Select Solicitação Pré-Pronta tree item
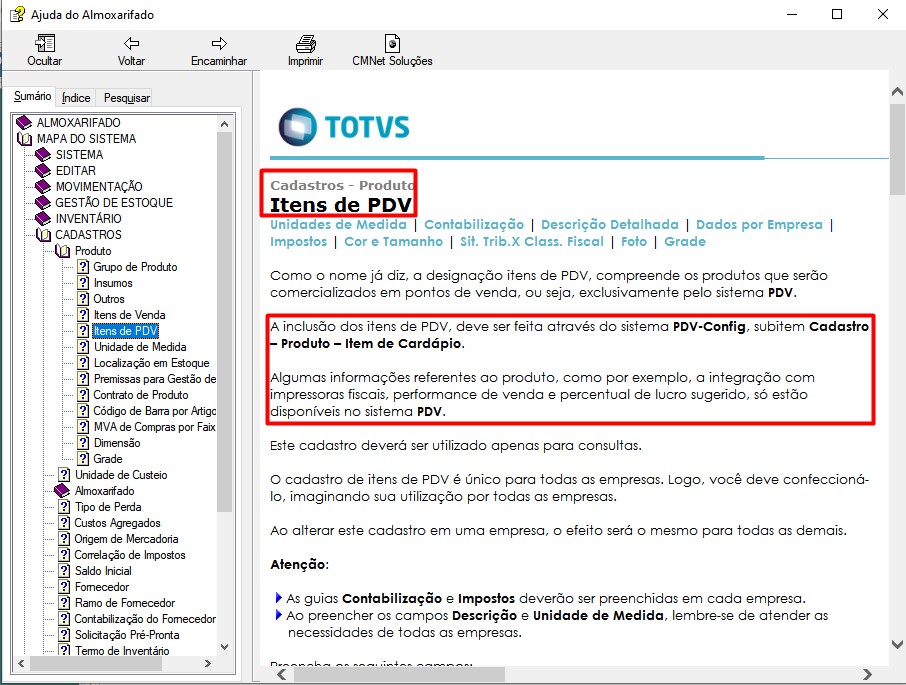The image size is (906, 685). [x=127, y=635]
